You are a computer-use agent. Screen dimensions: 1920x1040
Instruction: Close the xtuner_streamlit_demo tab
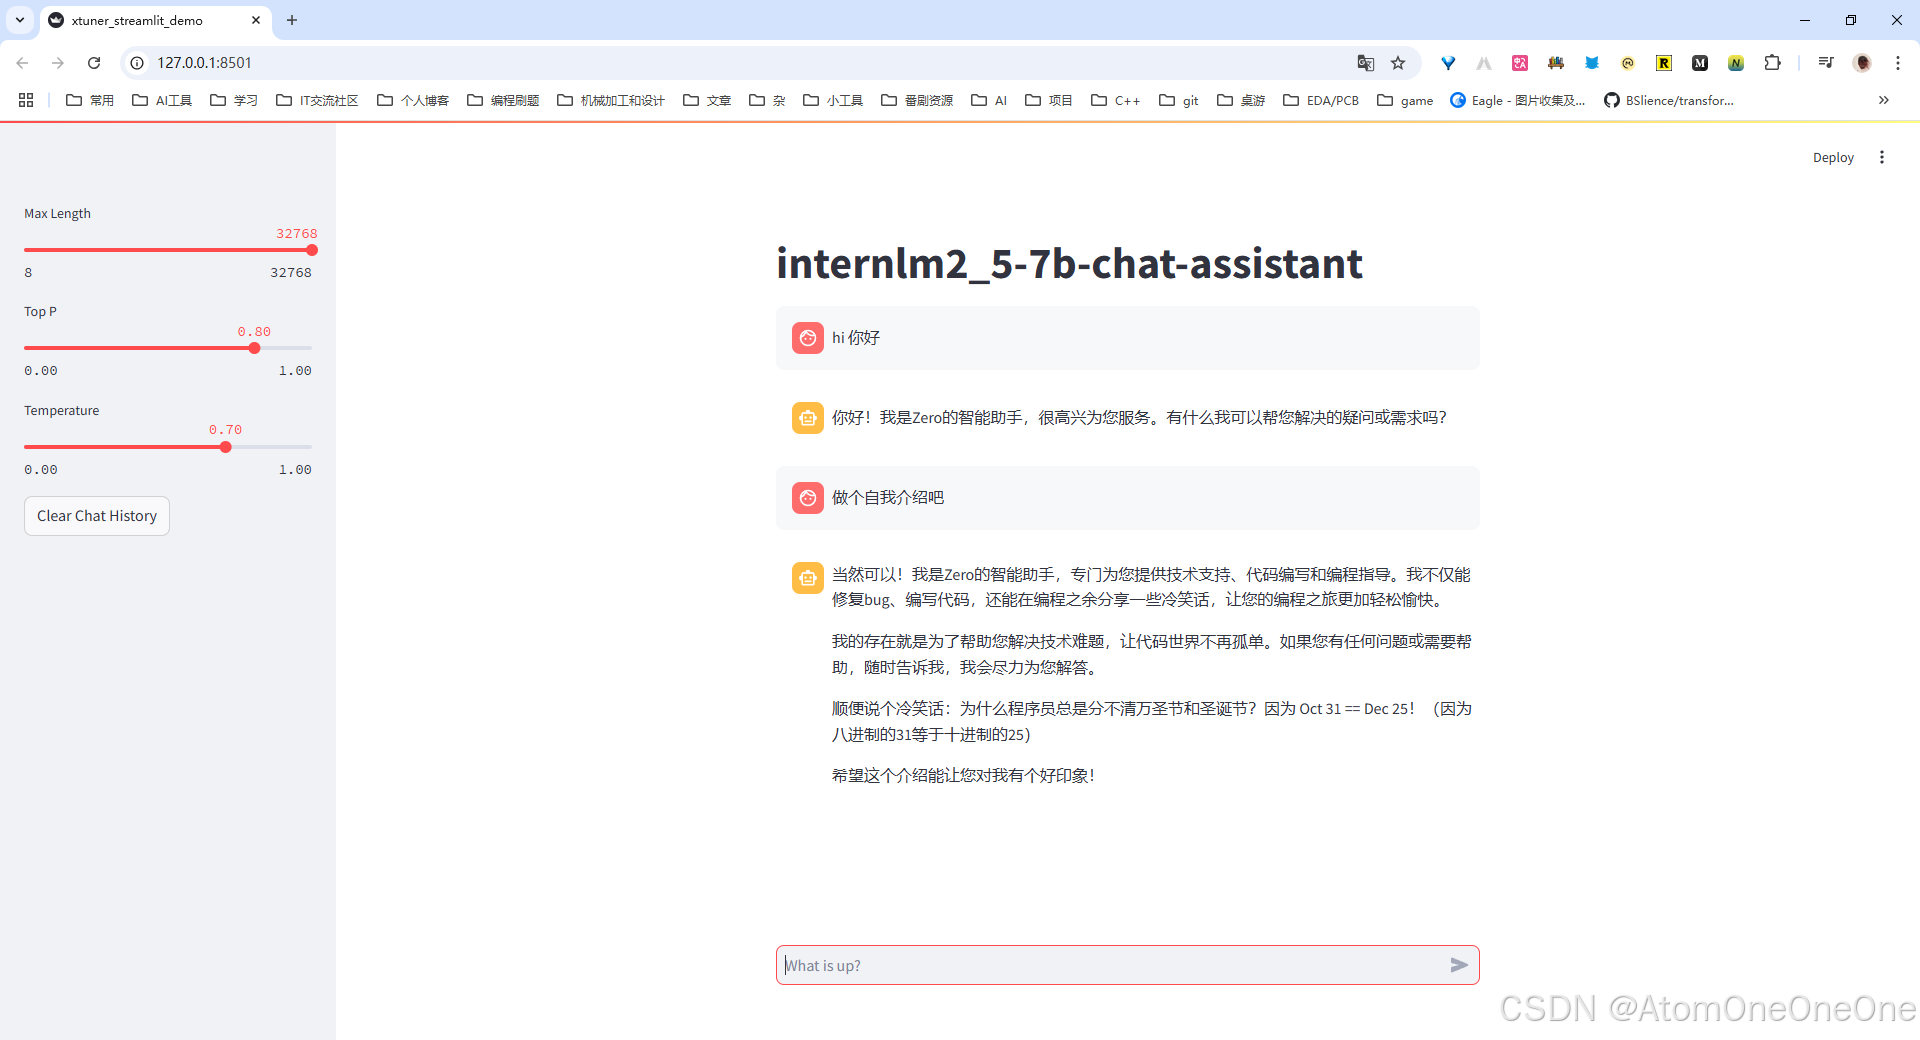(256, 20)
